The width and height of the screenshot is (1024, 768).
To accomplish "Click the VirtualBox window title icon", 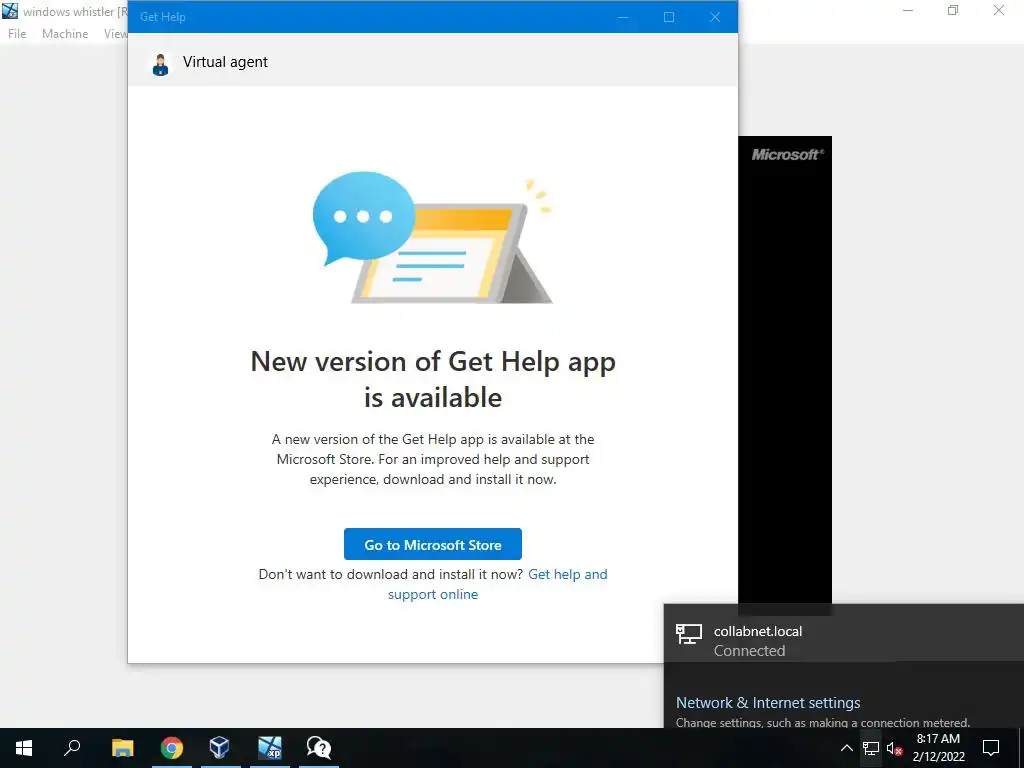I will pyautogui.click(x=10, y=11).
